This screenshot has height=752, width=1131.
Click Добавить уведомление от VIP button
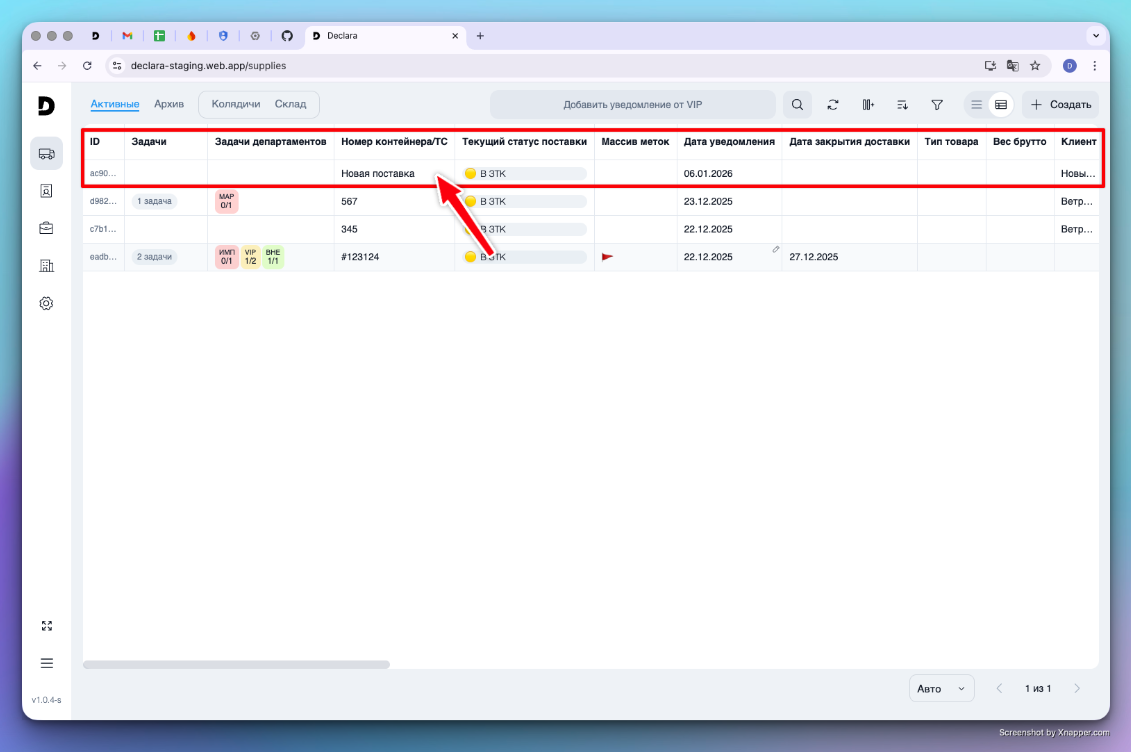point(633,105)
